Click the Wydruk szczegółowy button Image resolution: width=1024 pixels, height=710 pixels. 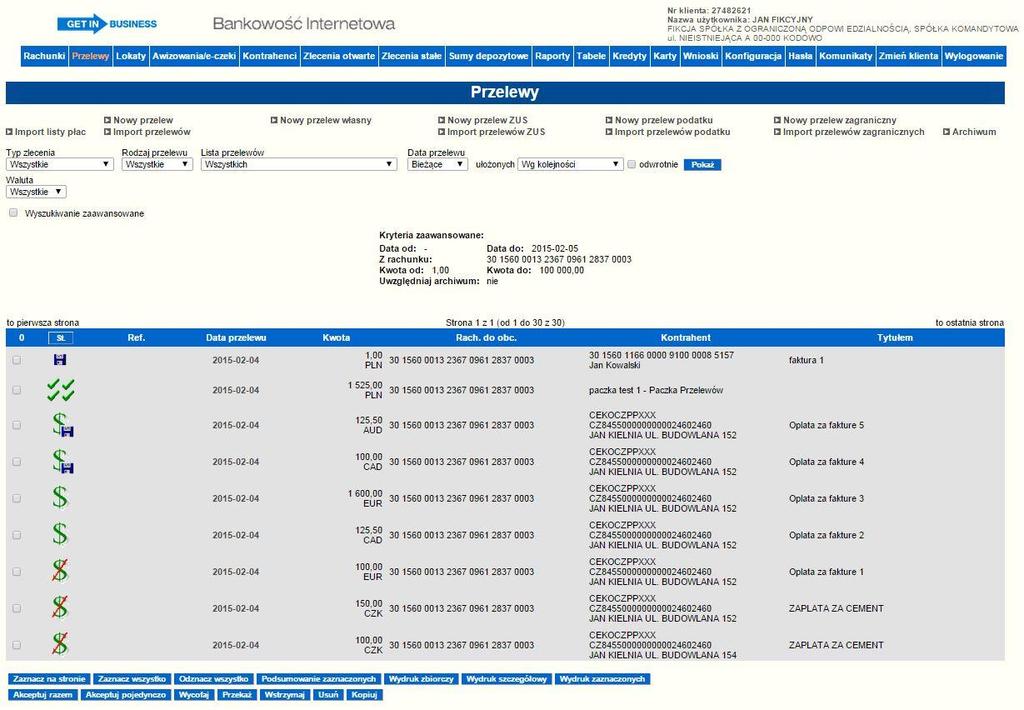(x=507, y=679)
